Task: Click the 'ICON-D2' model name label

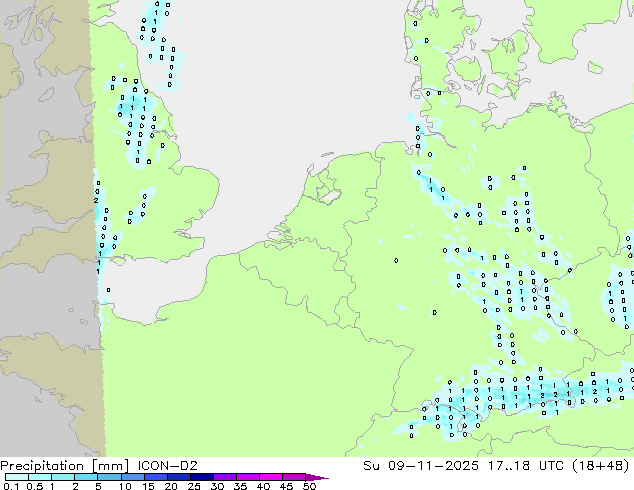Action: click(x=167, y=466)
